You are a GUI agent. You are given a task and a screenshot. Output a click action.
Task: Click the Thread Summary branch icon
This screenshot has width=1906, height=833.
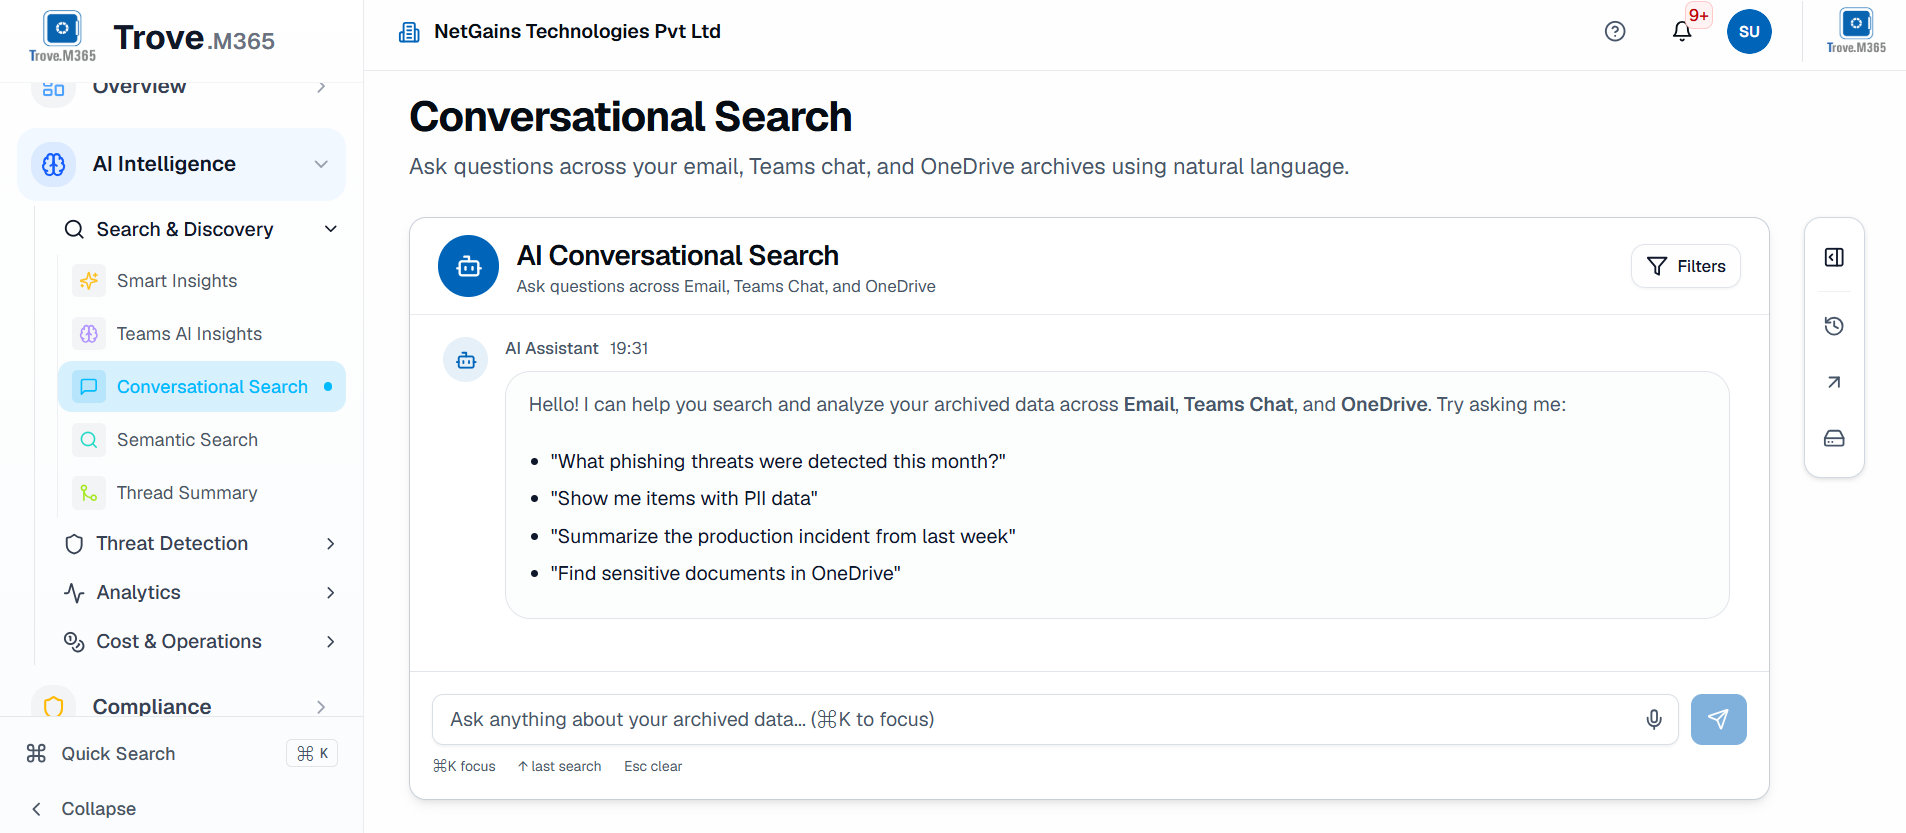pos(89,493)
